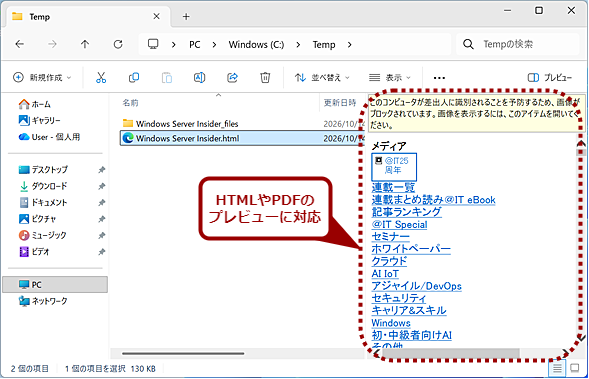Expand chevron after PC breadcrumb

214,45
